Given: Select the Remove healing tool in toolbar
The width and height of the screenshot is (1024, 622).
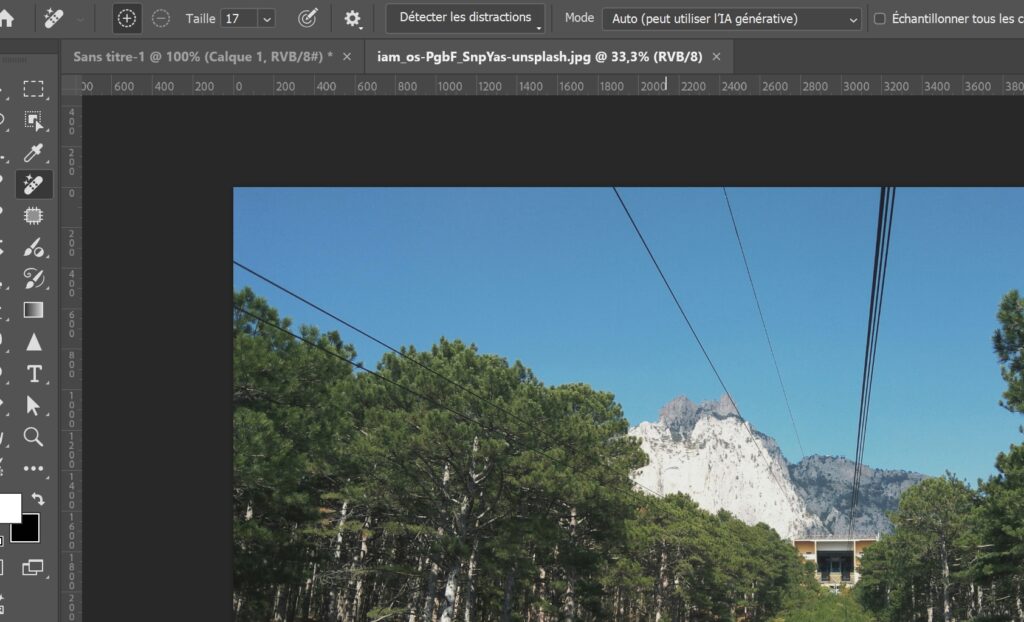Looking at the screenshot, I should [34, 184].
